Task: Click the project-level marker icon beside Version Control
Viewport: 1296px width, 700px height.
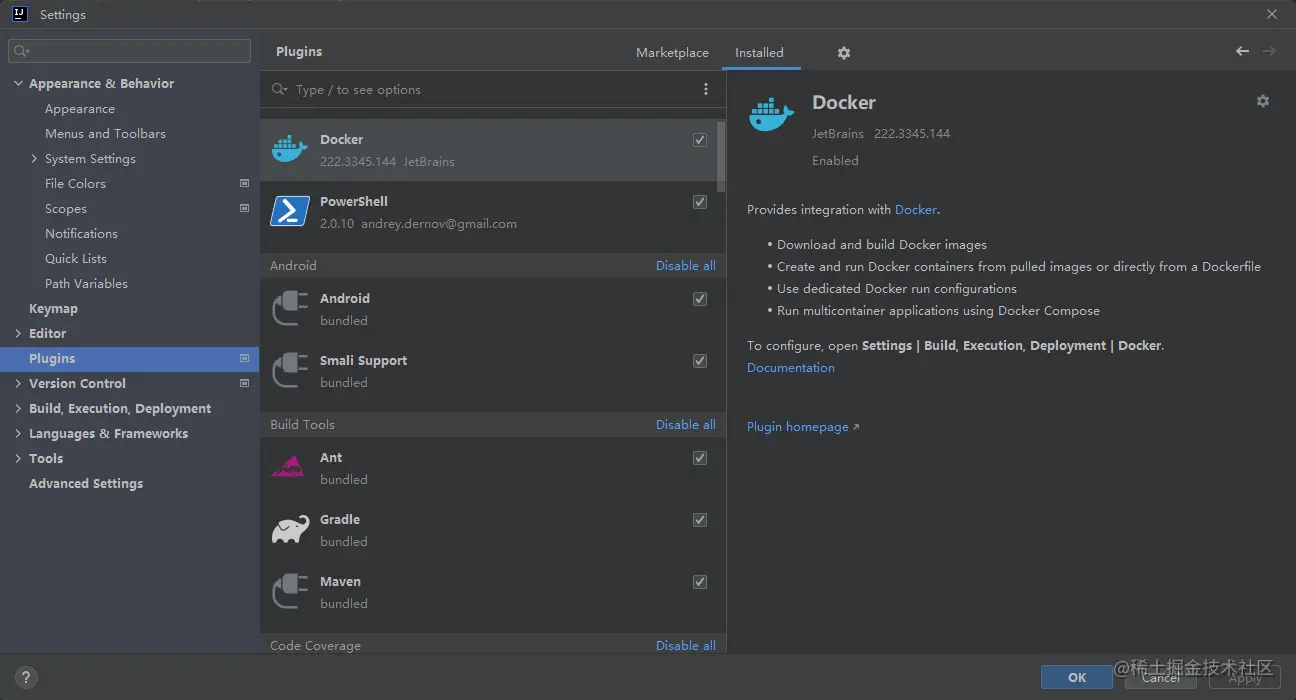Action: click(x=244, y=383)
